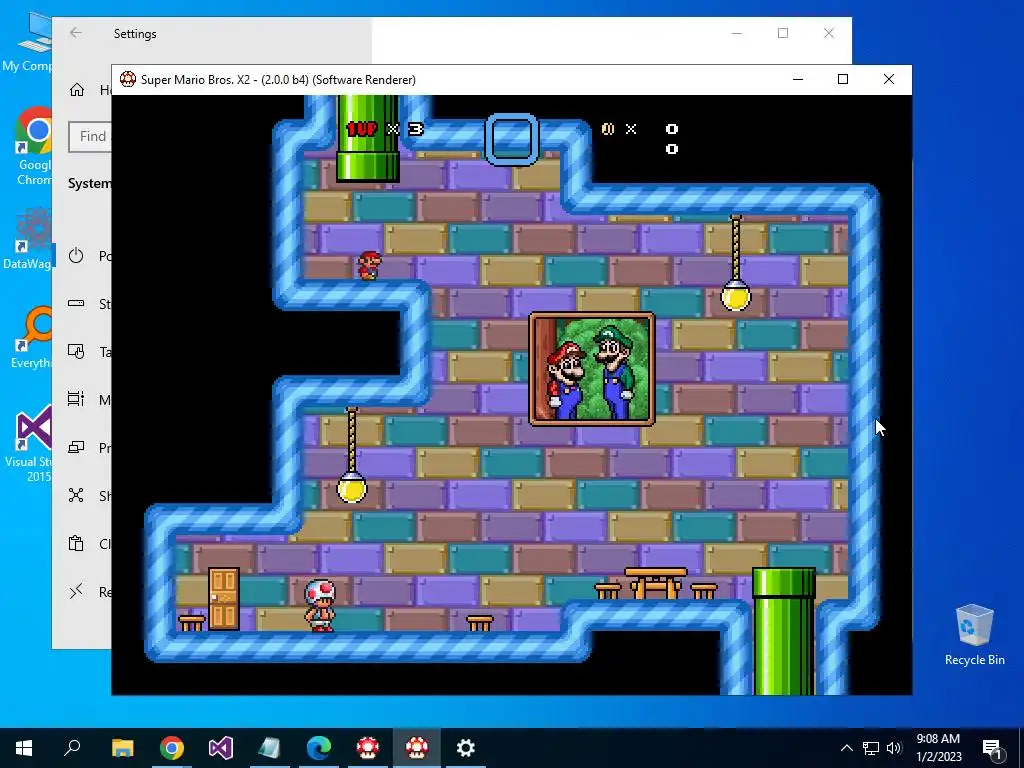Click the small stool in the middle of the floor
1024x768 pixels.
point(480,623)
